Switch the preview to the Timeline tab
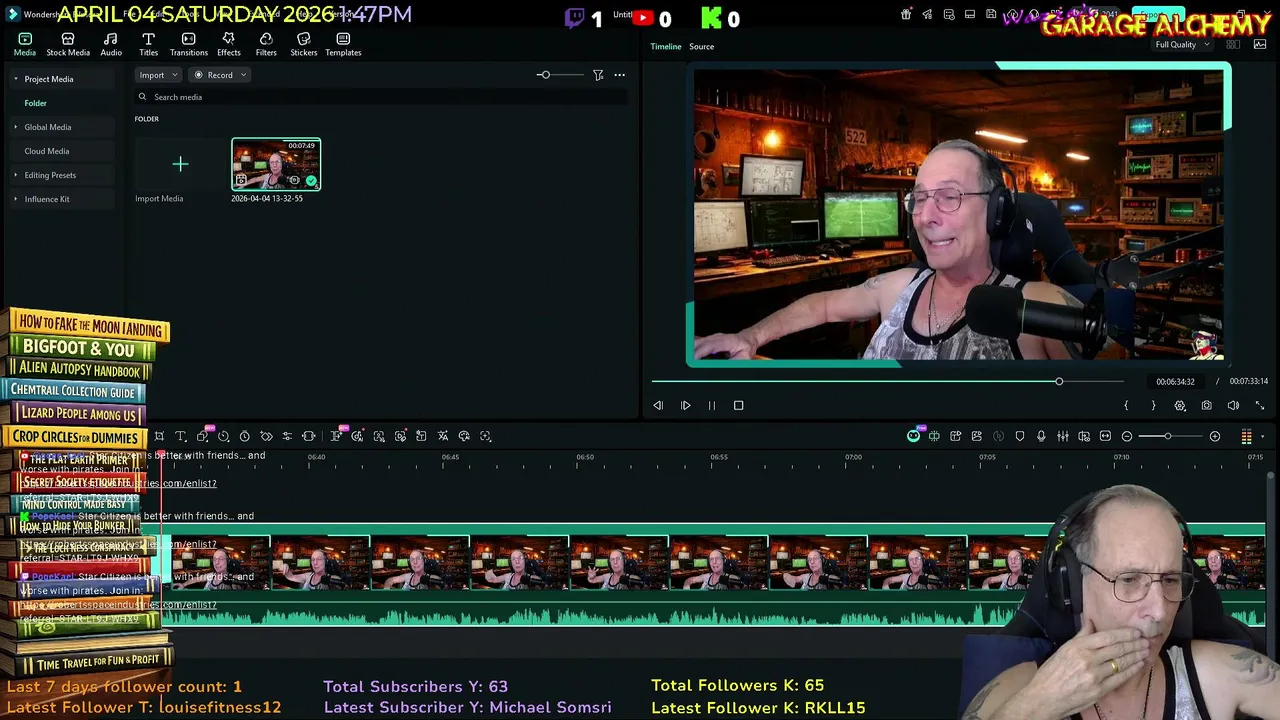This screenshot has height=720, width=1280. pyautogui.click(x=666, y=47)
